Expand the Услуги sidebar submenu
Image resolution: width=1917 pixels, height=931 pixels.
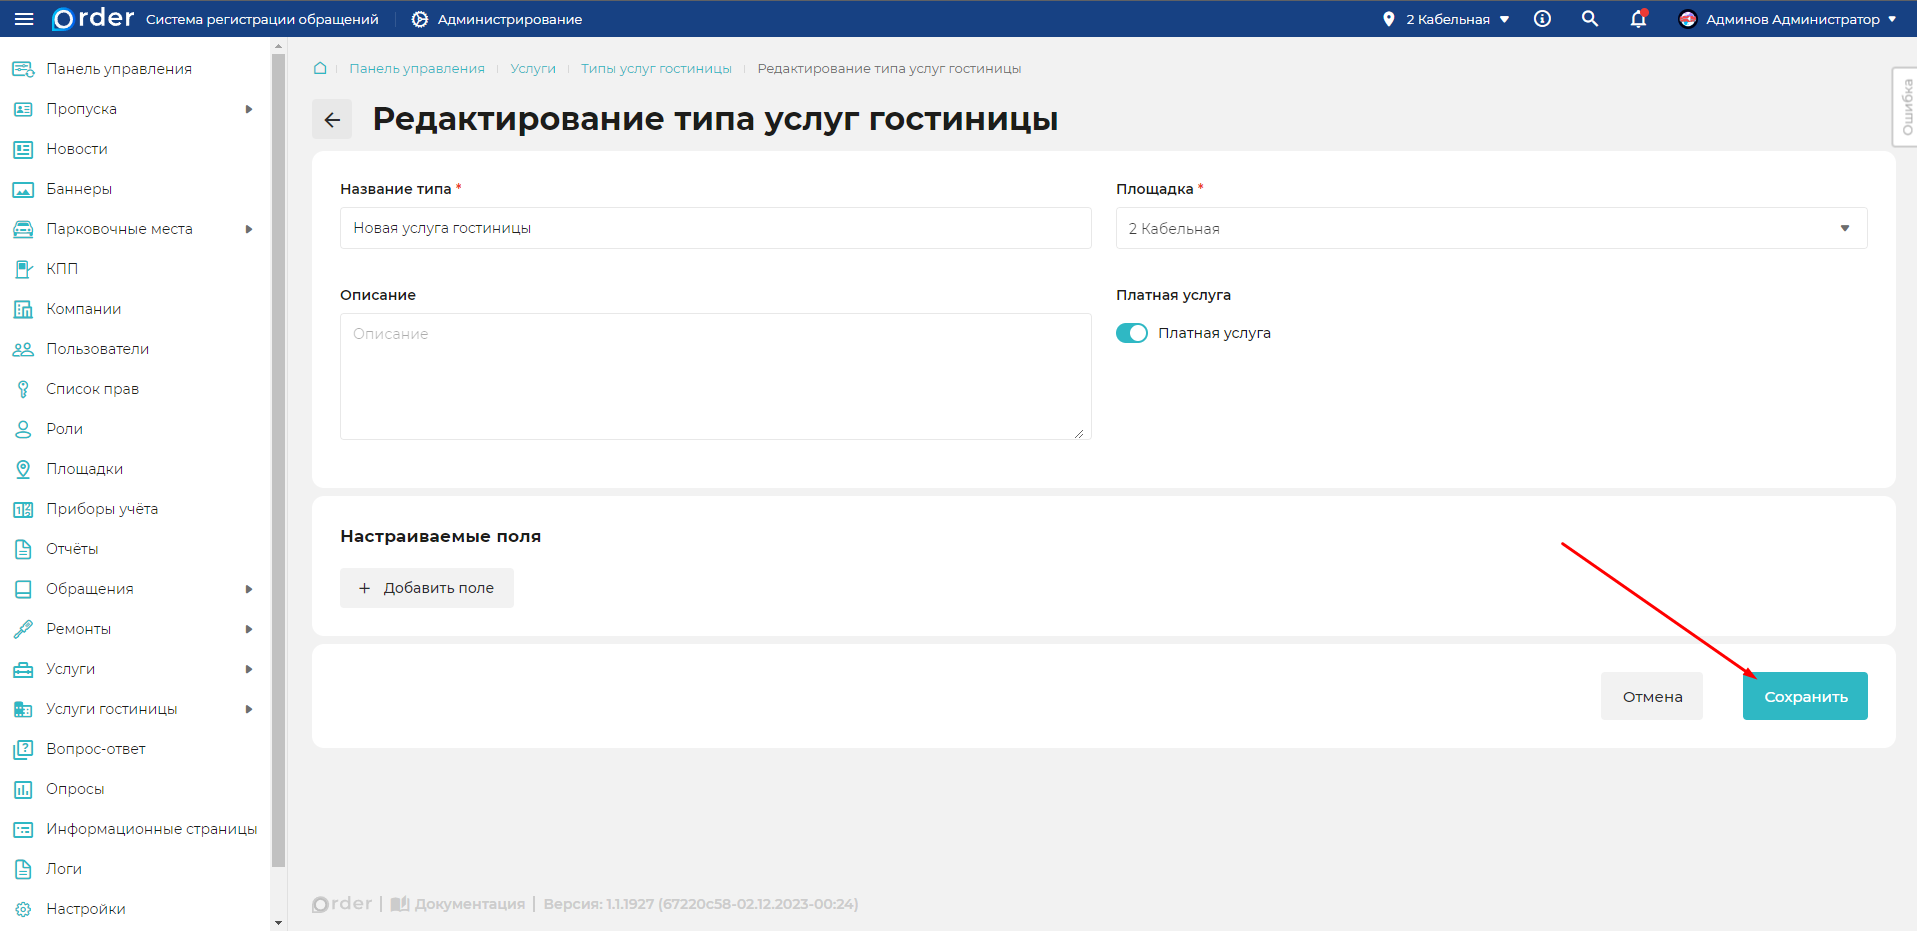[x=71, y=668]
